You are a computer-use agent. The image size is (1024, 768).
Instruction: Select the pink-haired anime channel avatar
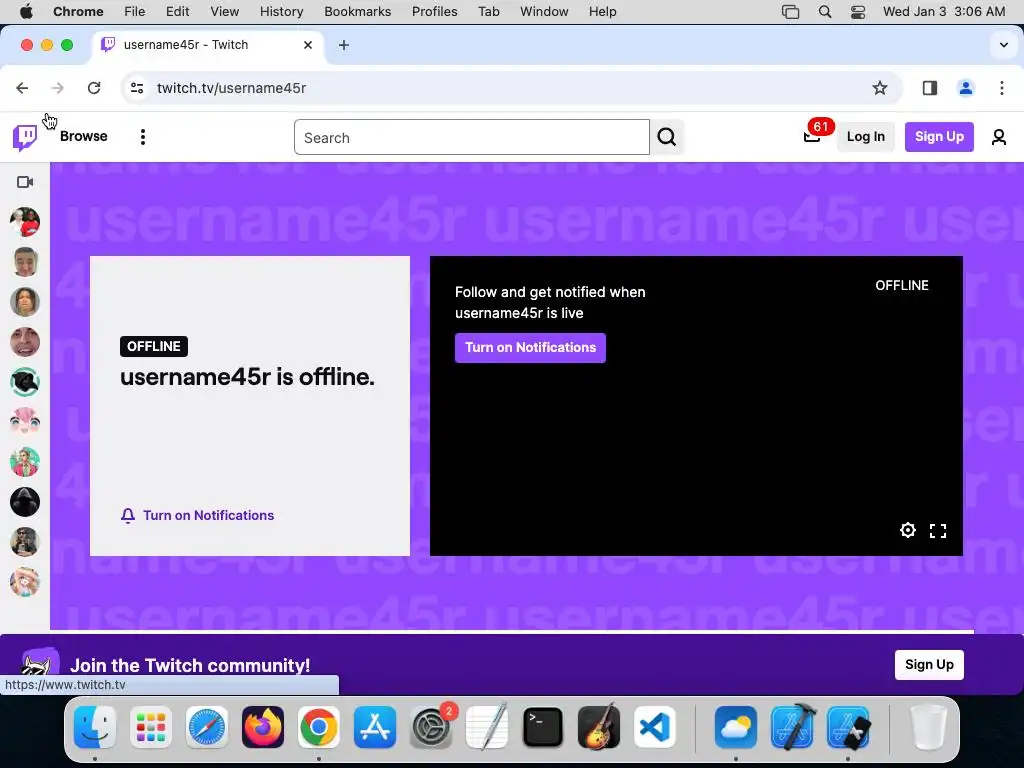25,422
